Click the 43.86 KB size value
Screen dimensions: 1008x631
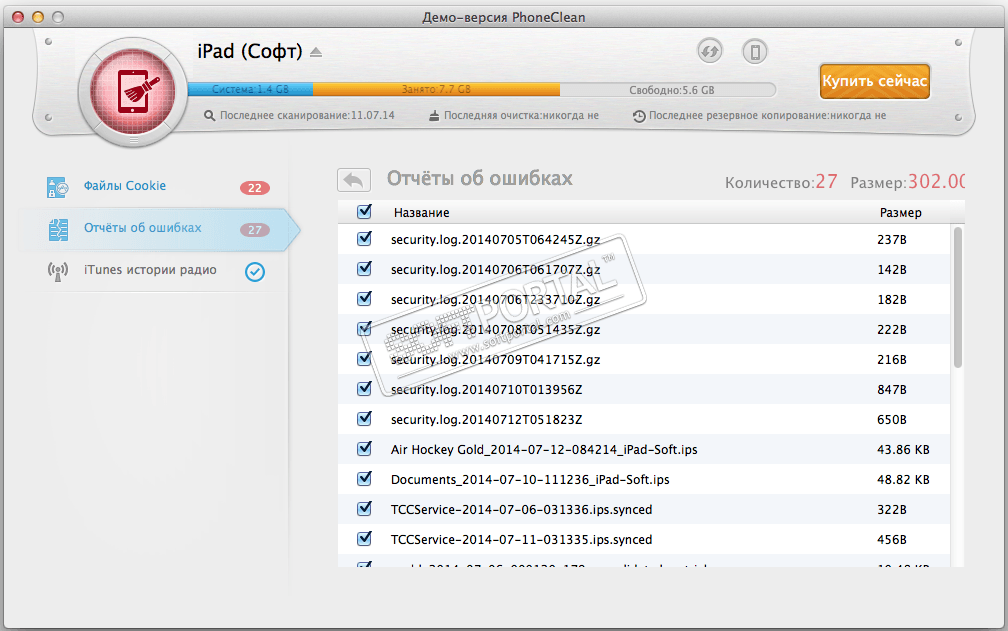pyautogui.click(x=903, y=450)
